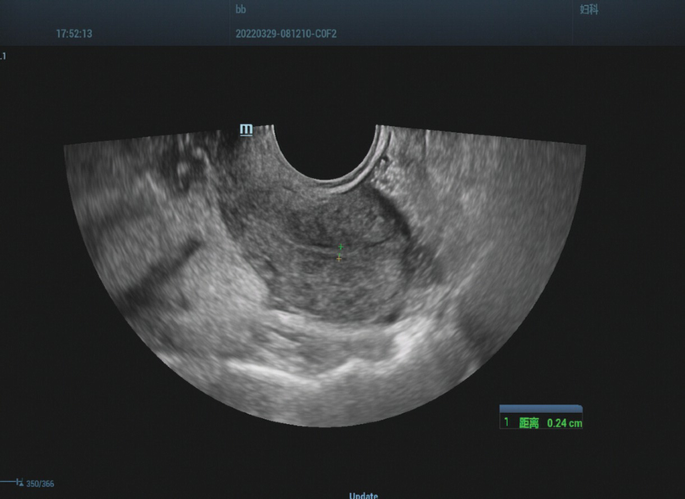Click the timestamp 17:52:13

pyautogui.click(x=74, y=34)
